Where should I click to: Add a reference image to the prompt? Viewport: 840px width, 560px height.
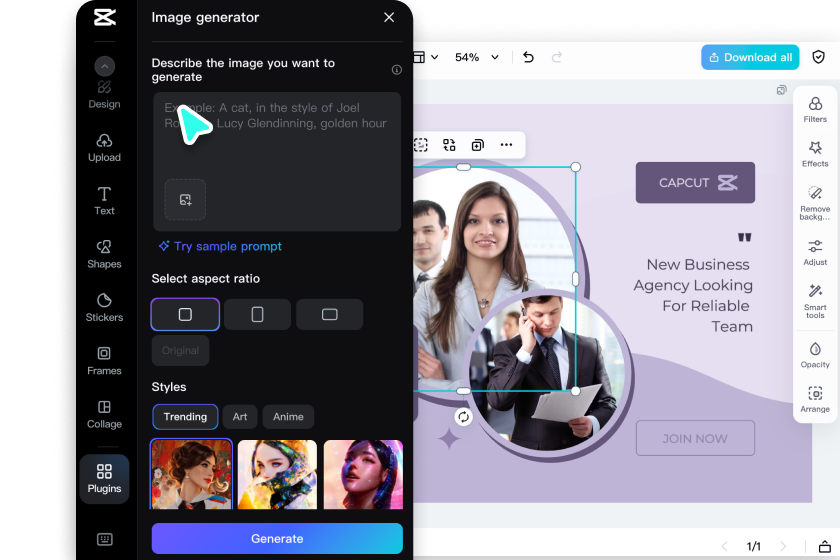(185, 199)
